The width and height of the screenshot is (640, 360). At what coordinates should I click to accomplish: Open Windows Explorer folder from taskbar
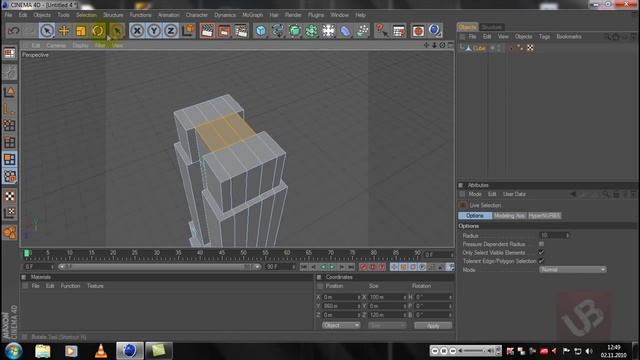click(x=42, y=351)
